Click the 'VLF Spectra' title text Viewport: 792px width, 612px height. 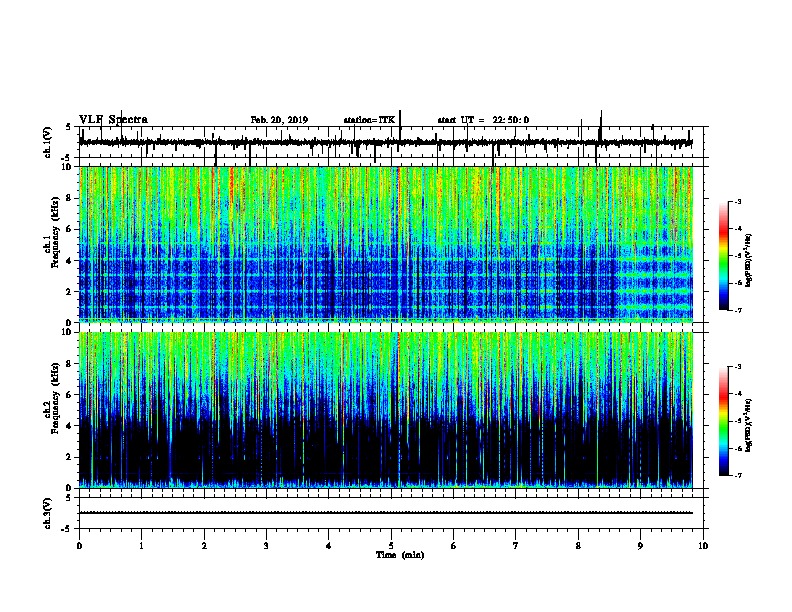pyautogui.click(x=113, y=120)
